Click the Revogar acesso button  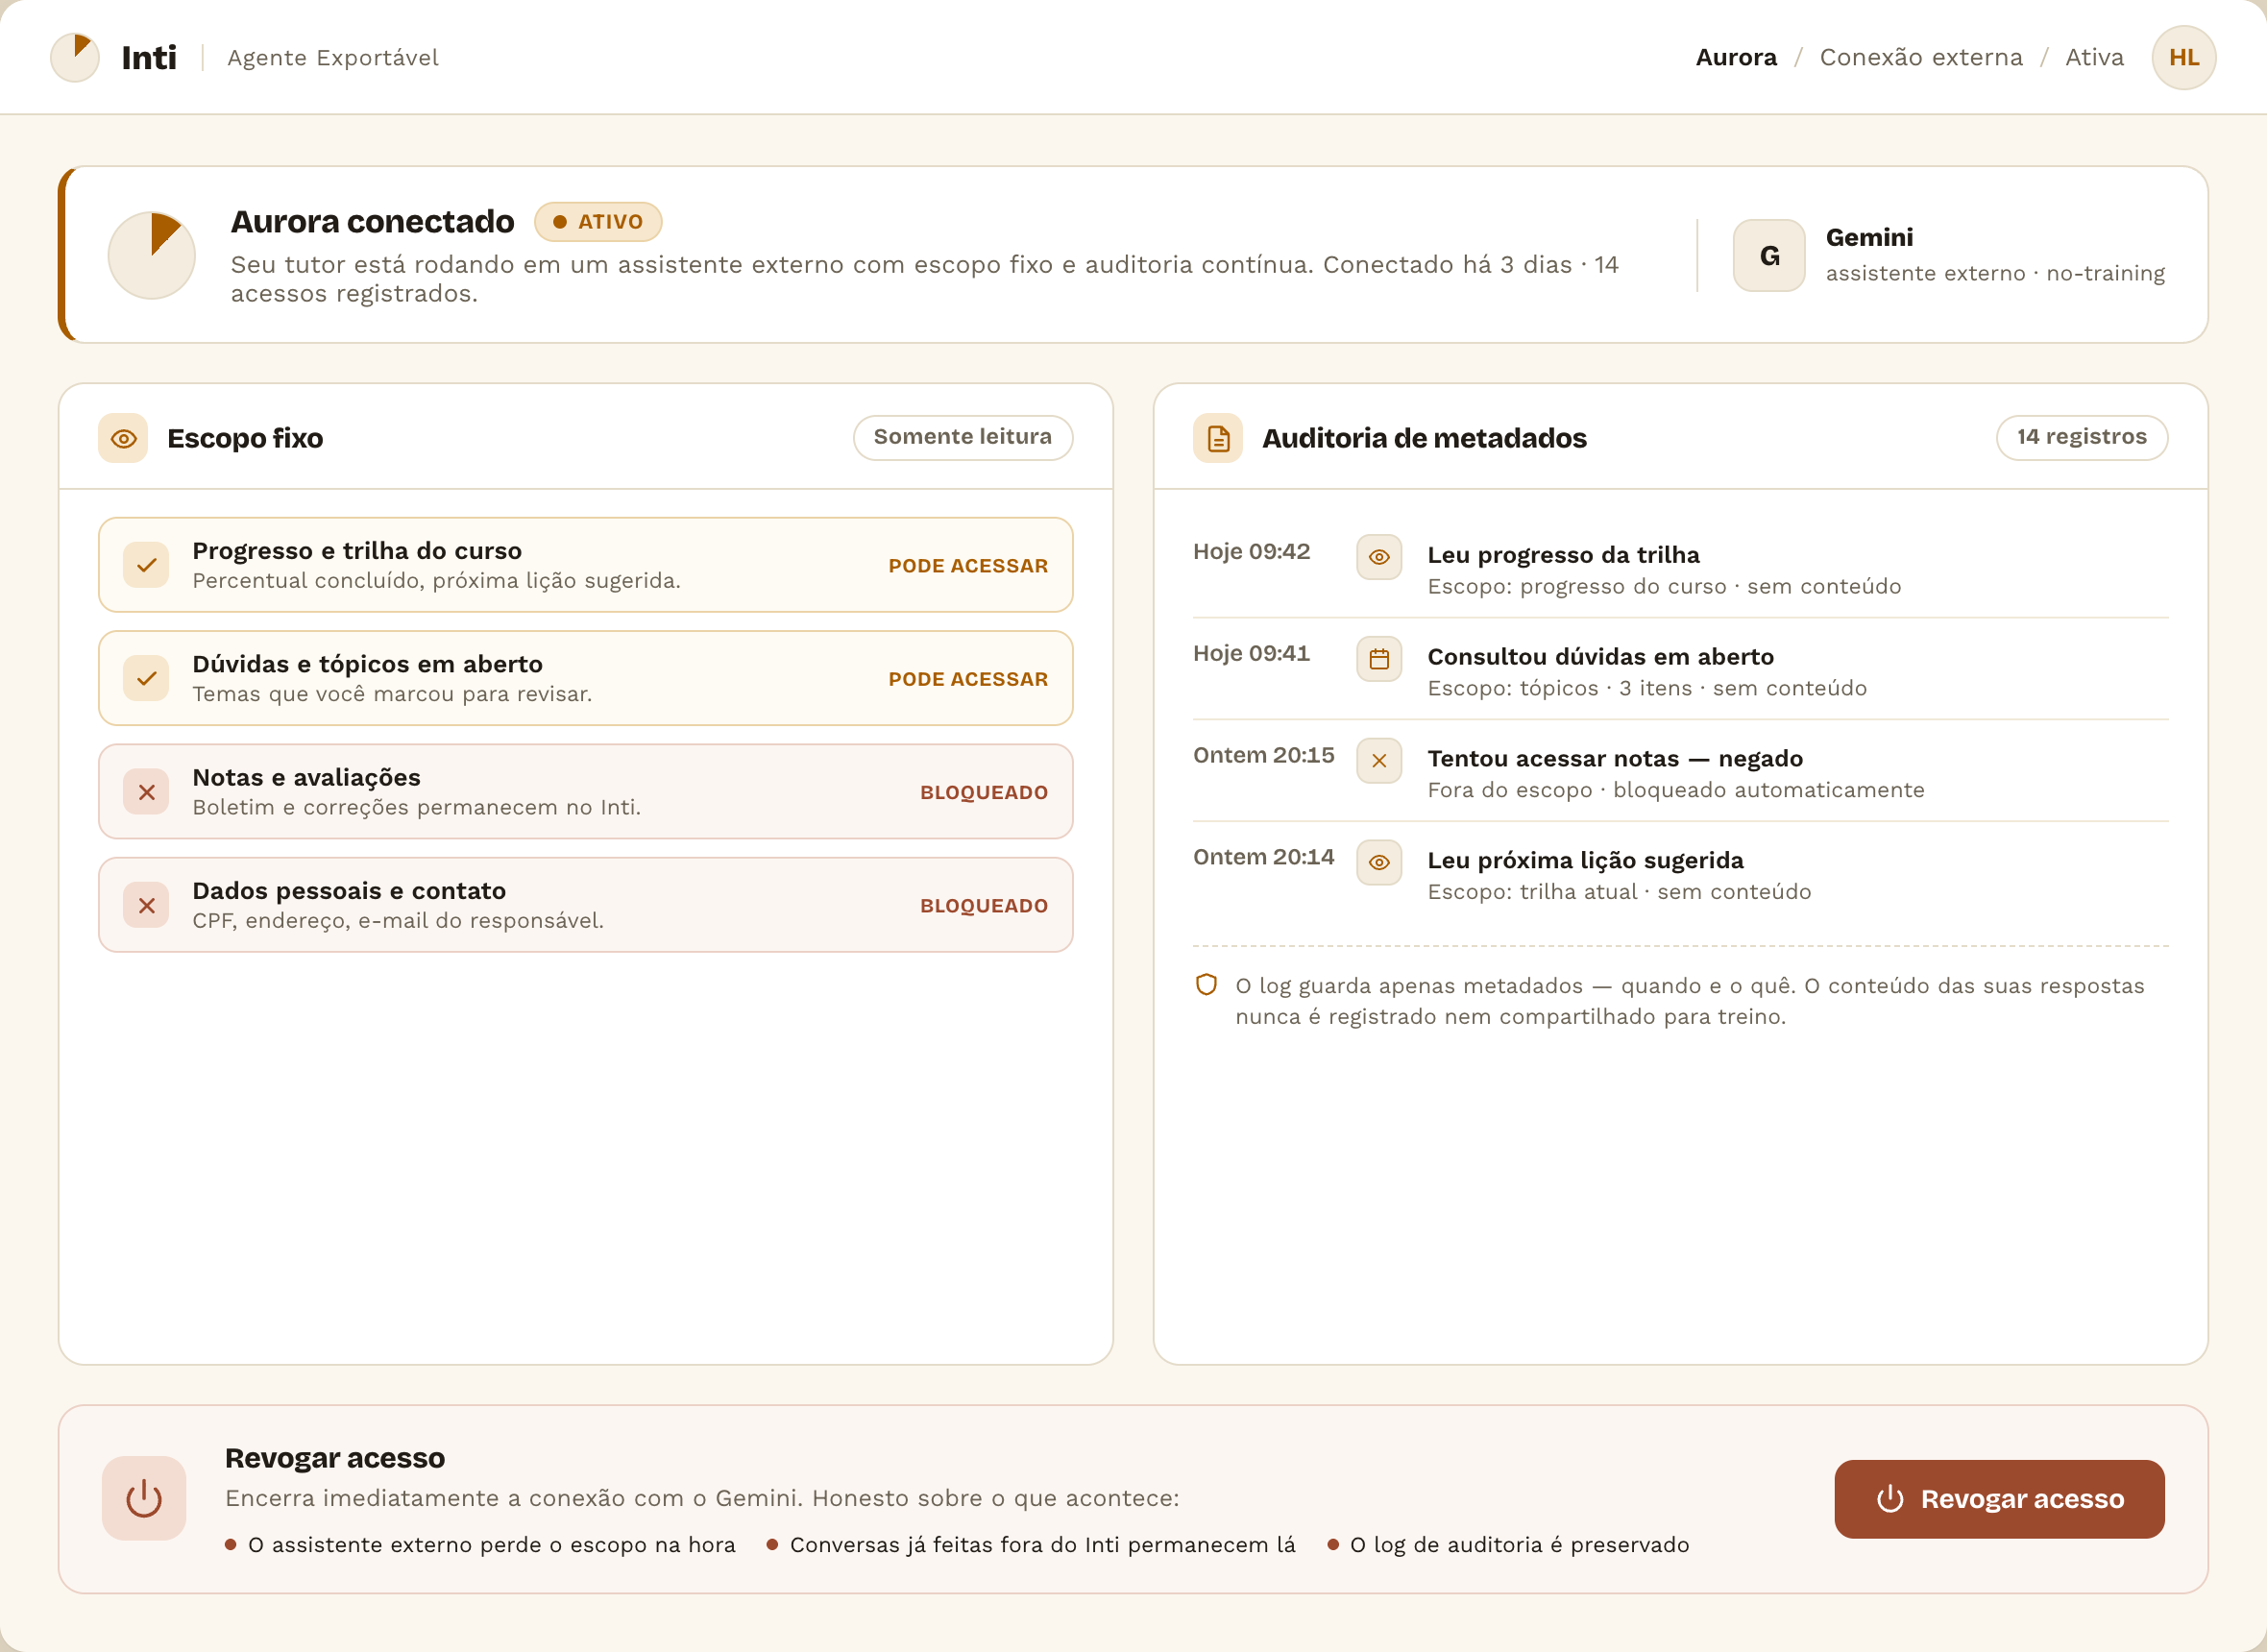tap(1998, 1498)
